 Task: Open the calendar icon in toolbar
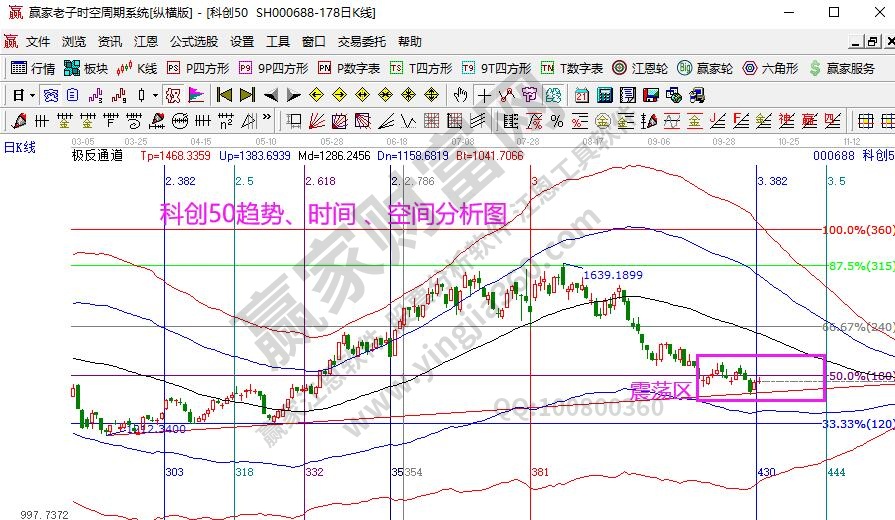581,95
